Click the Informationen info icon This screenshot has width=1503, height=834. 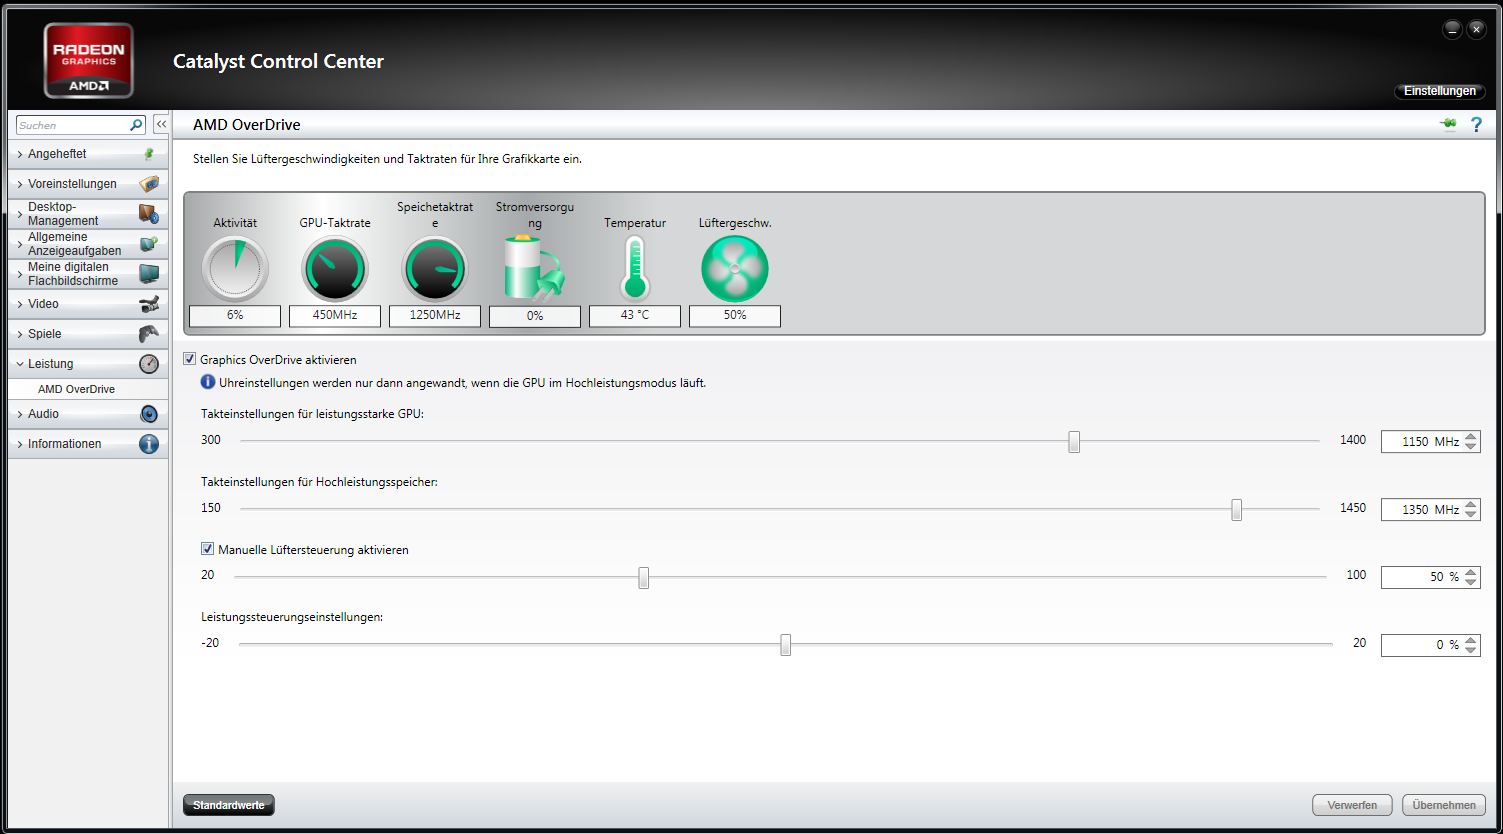coord(149,444)
